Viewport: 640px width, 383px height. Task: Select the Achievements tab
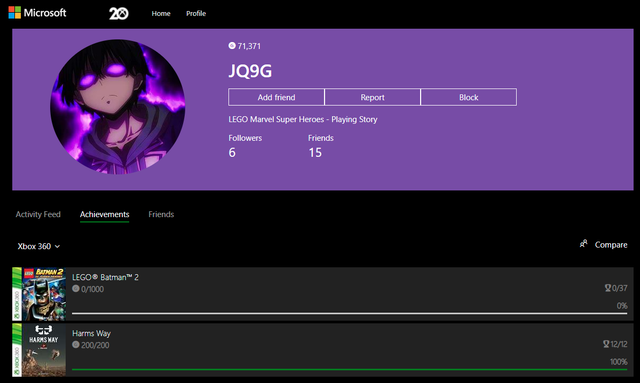click(104, 215)
